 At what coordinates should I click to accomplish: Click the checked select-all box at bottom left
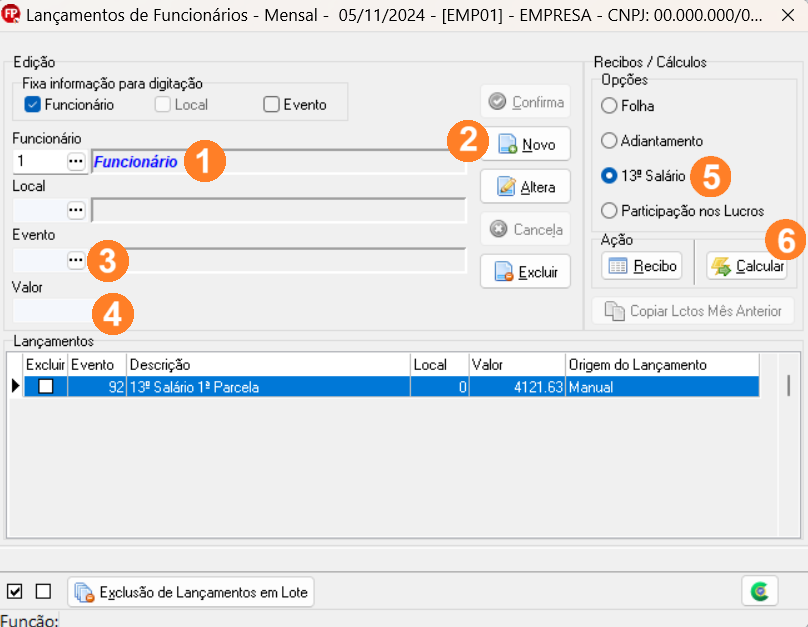[15, 591]
